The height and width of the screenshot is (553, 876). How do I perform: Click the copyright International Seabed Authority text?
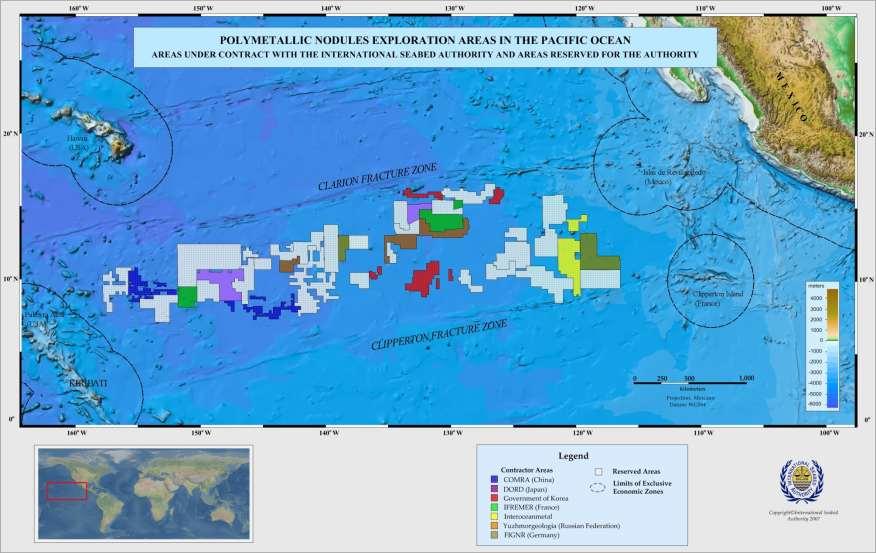pyautogui.click(x=803, y=516)
